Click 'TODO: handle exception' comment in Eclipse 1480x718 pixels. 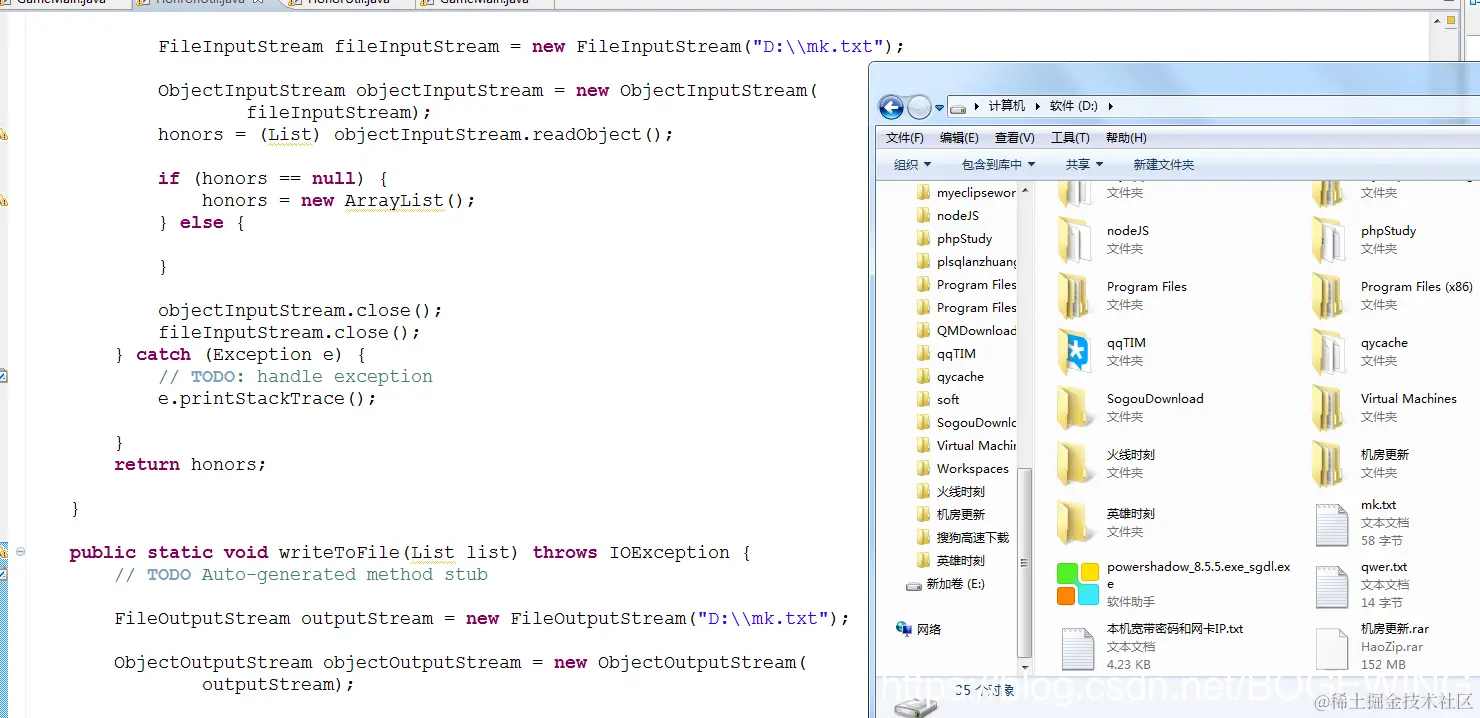click(312, 376)
